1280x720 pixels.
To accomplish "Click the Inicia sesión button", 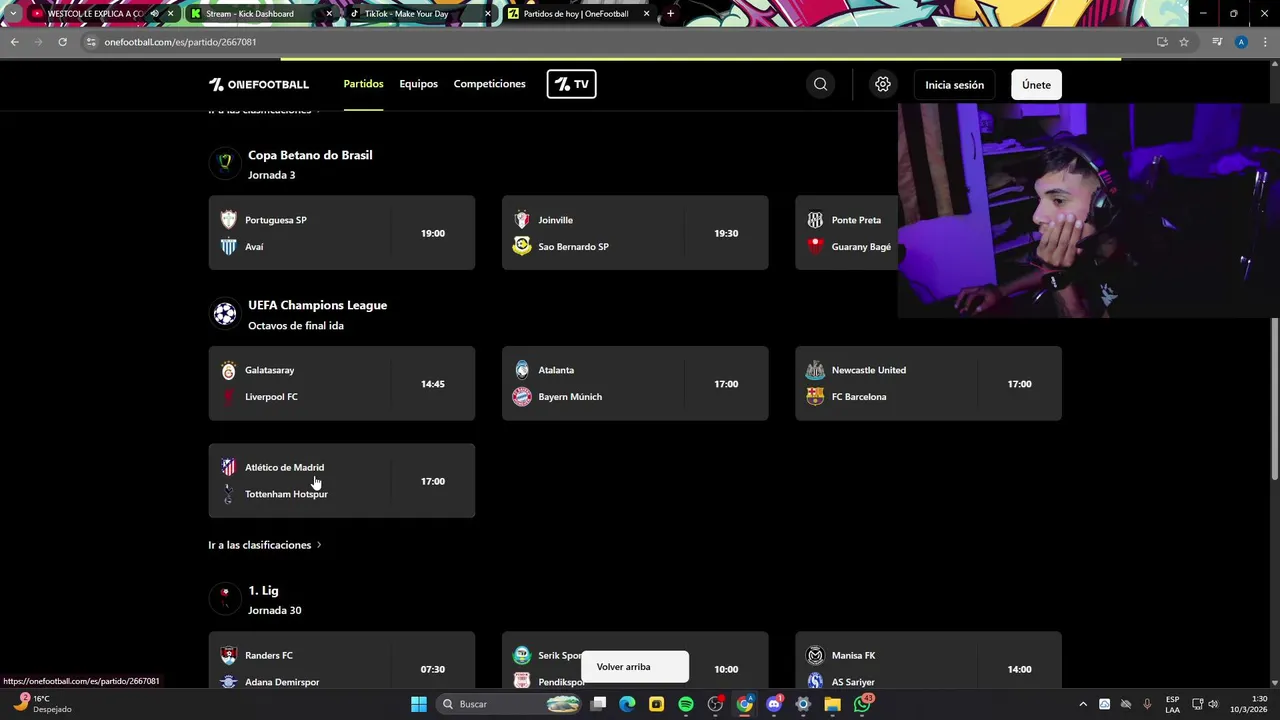I will point(954,85).
